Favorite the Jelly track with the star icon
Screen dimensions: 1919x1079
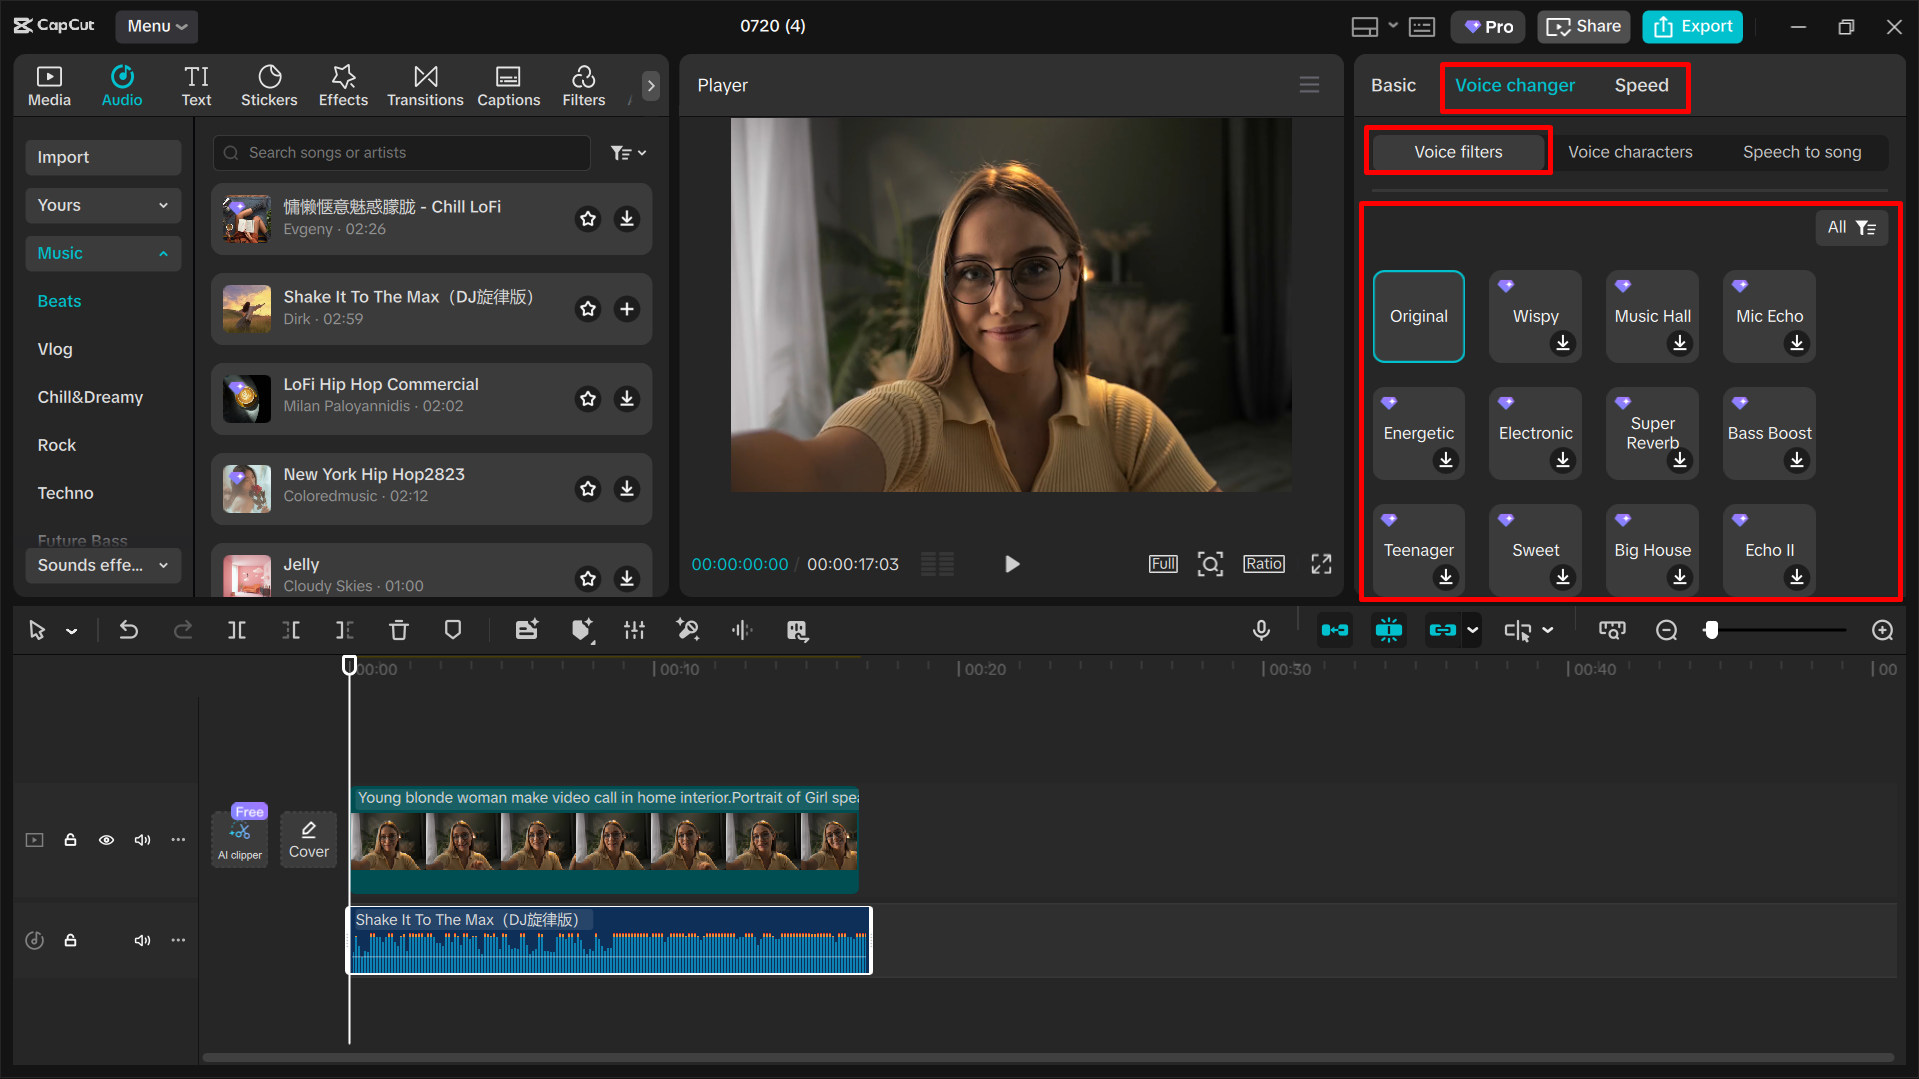[x=587, y=578]
